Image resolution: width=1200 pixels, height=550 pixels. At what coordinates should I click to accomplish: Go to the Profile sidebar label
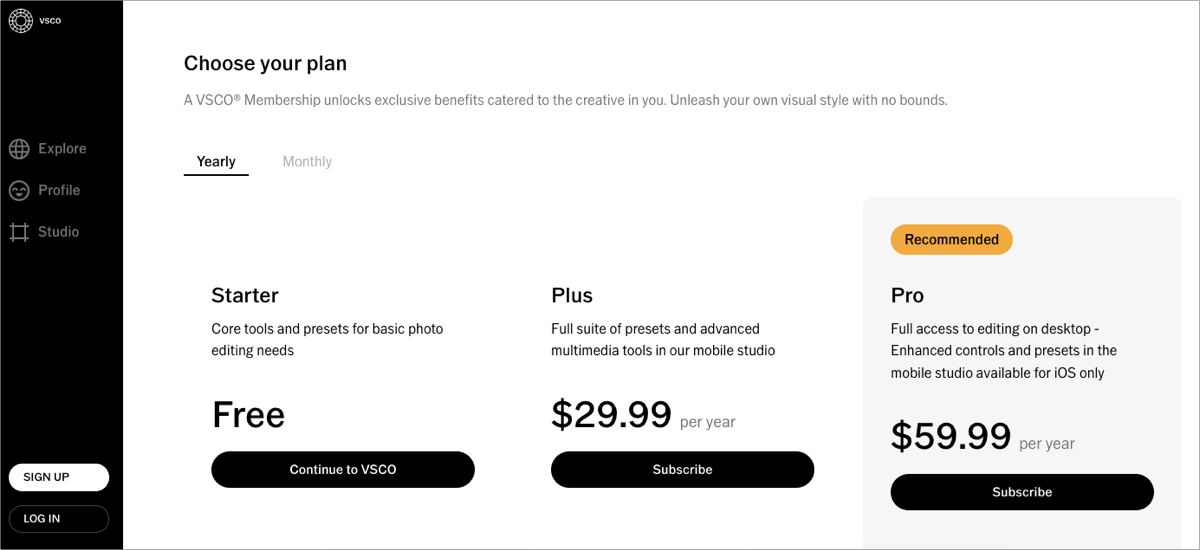59,190
